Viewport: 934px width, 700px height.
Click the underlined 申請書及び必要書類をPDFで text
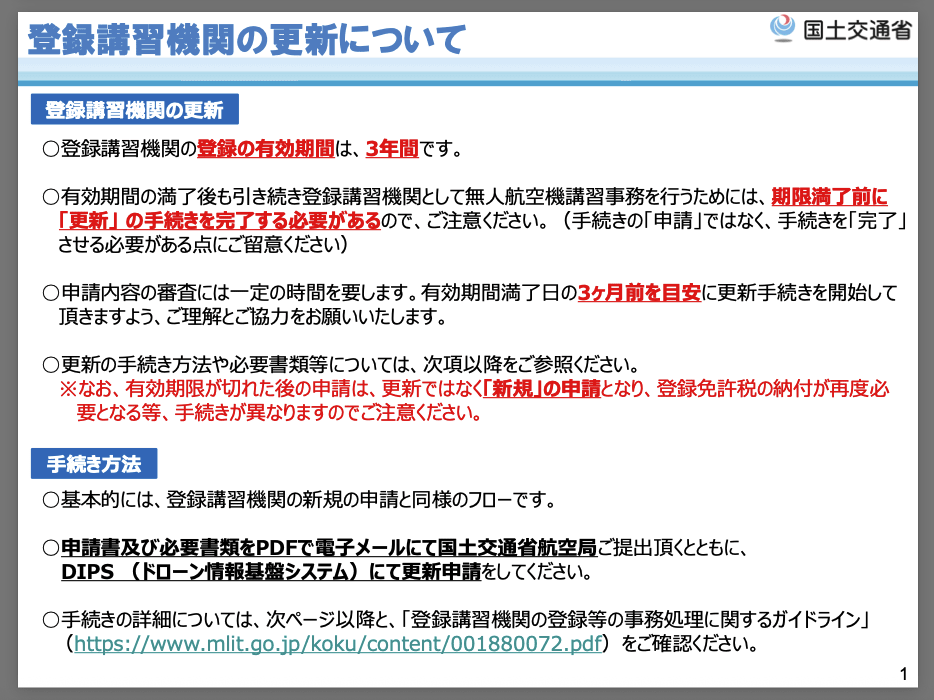(x=187, y=548)
